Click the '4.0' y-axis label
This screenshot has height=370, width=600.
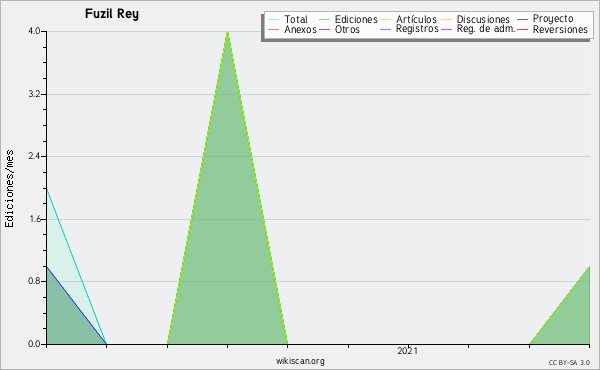34,31
